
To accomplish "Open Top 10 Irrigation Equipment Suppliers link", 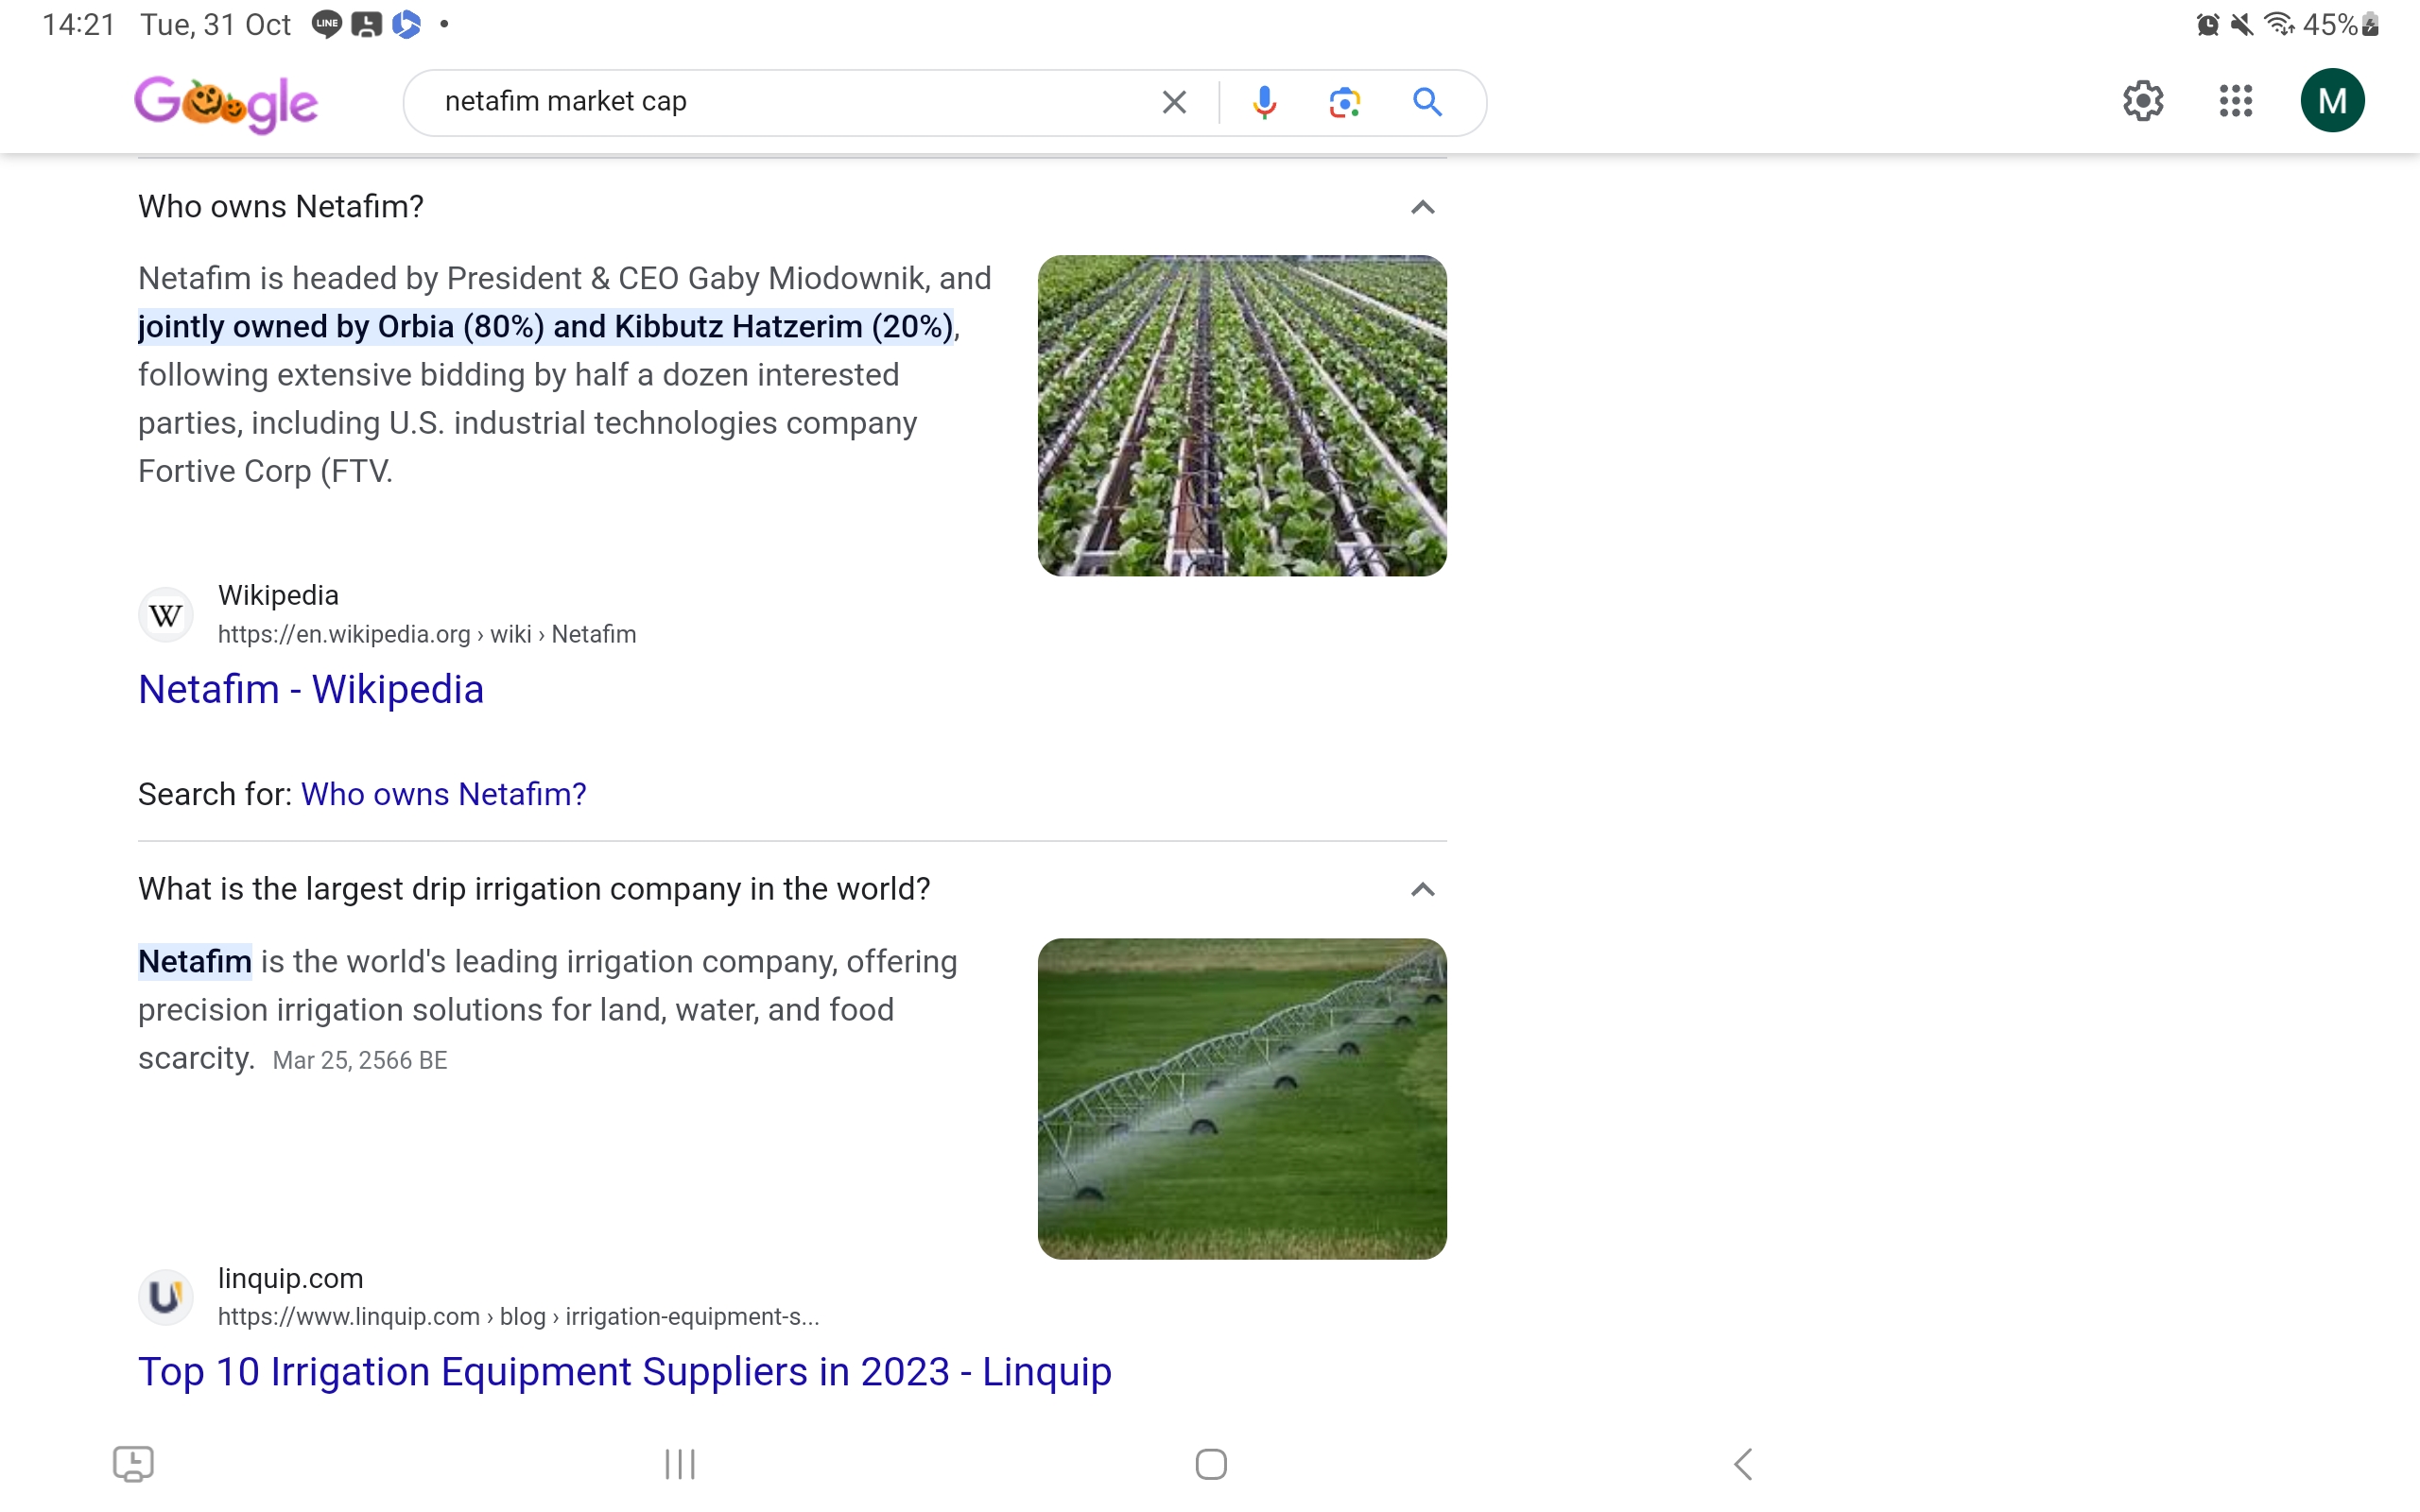I will pos(625,1371).
